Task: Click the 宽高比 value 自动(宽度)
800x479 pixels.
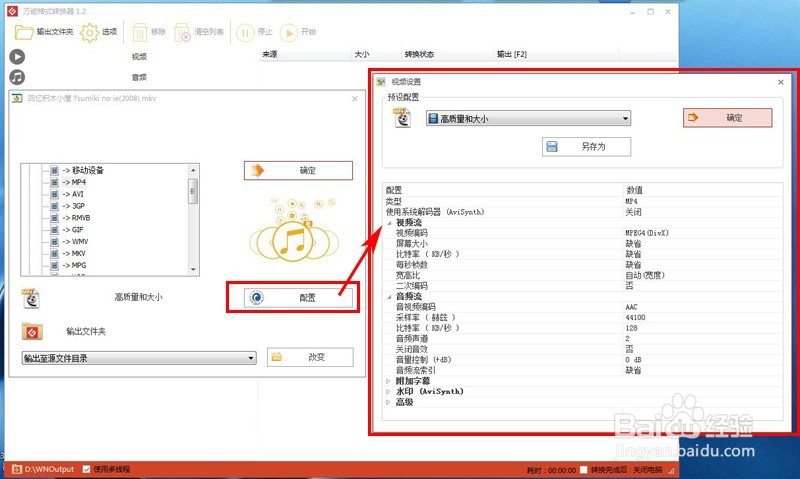Action: pos(645,275)
